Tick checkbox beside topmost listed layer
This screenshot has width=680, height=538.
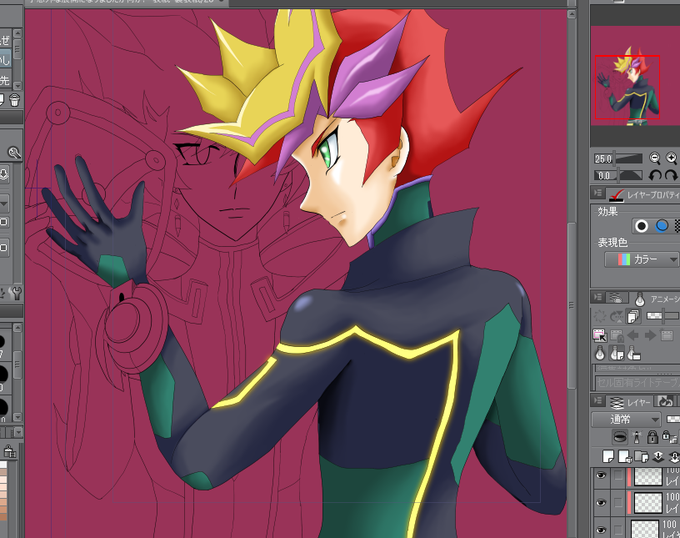[618, 477]
